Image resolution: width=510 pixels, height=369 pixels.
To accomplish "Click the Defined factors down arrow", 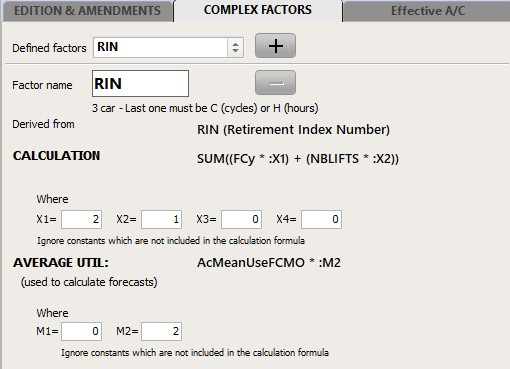I will [236, 51].
